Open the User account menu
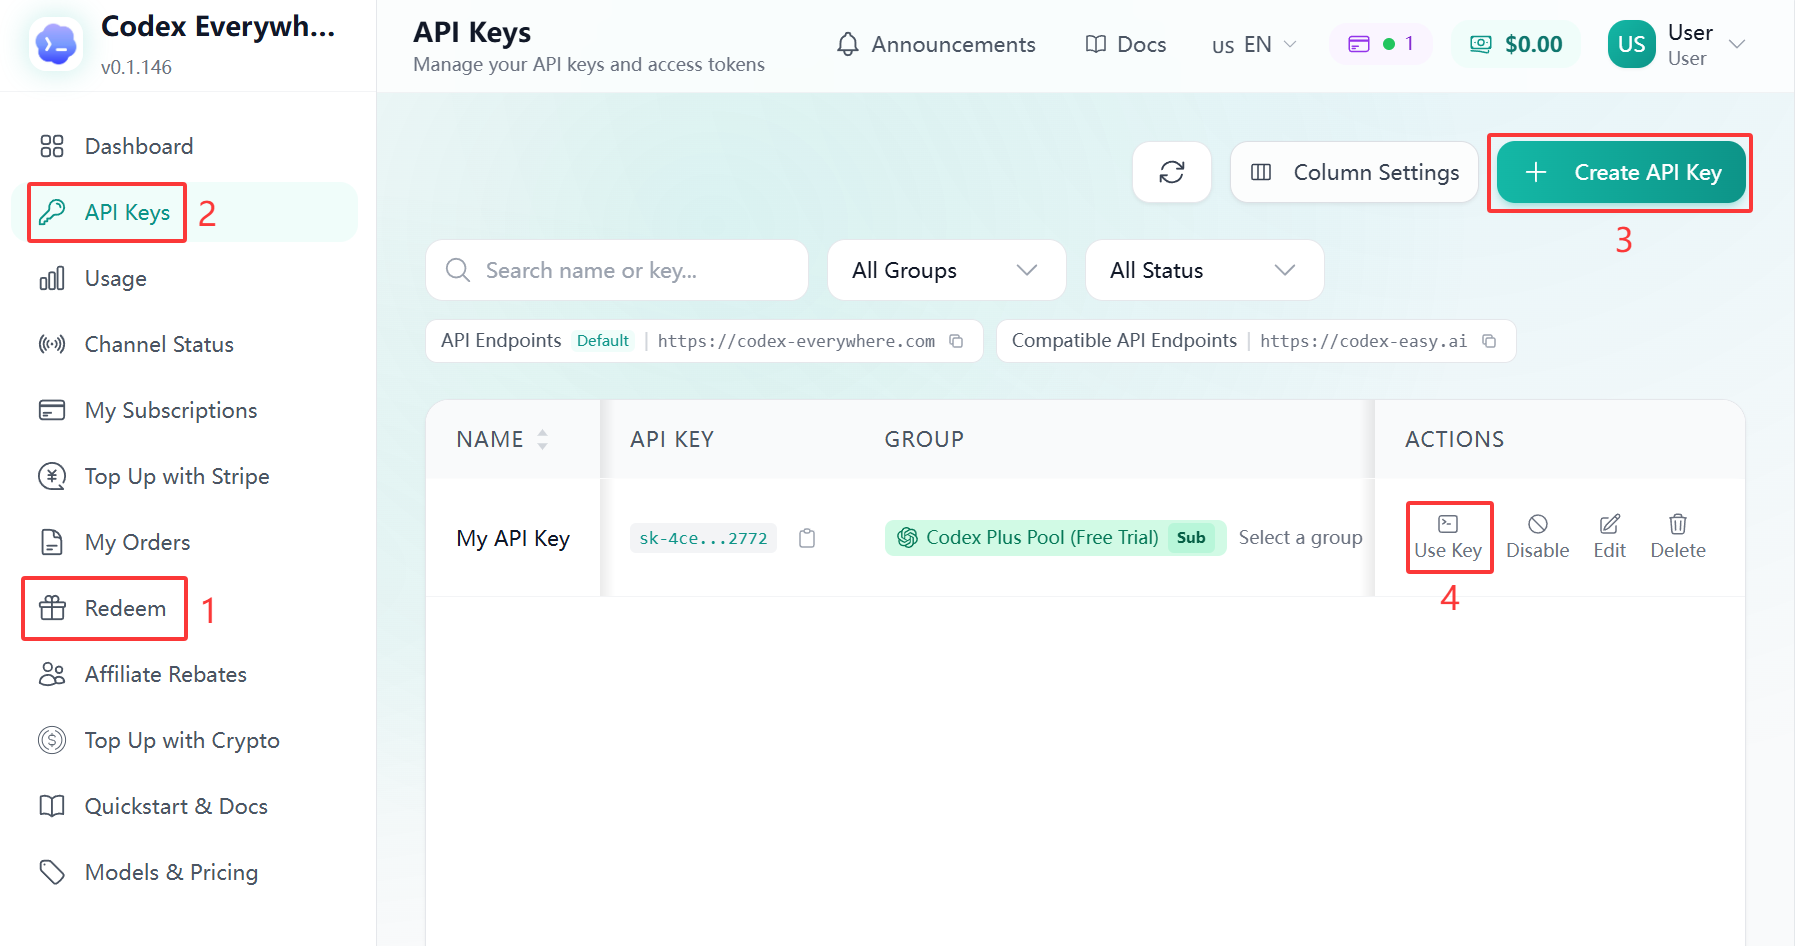The height and width of the screenshot is (946, 1795). click(1677, 45)
